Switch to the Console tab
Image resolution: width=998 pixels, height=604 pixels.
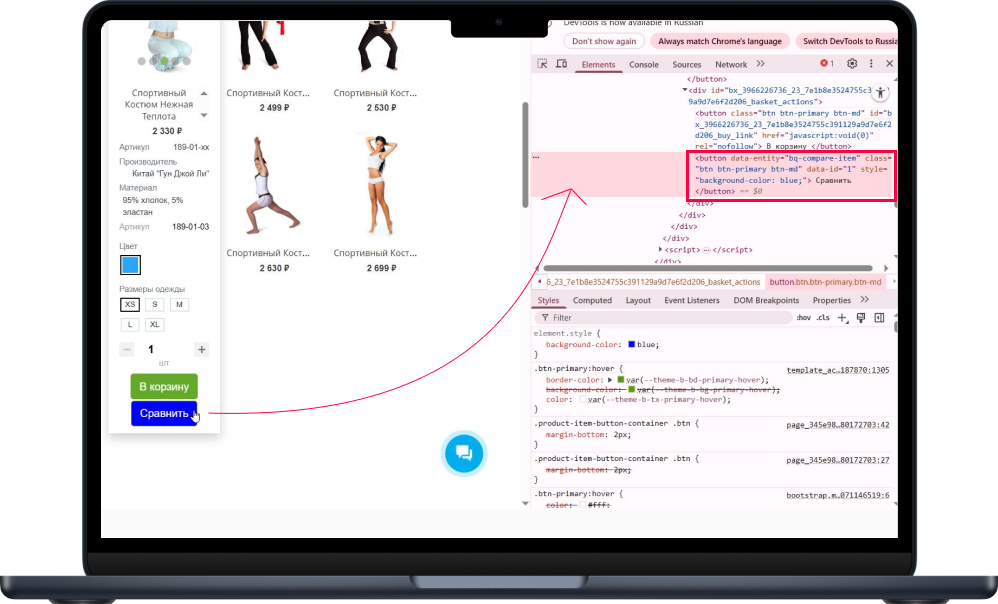pos(643,65)
